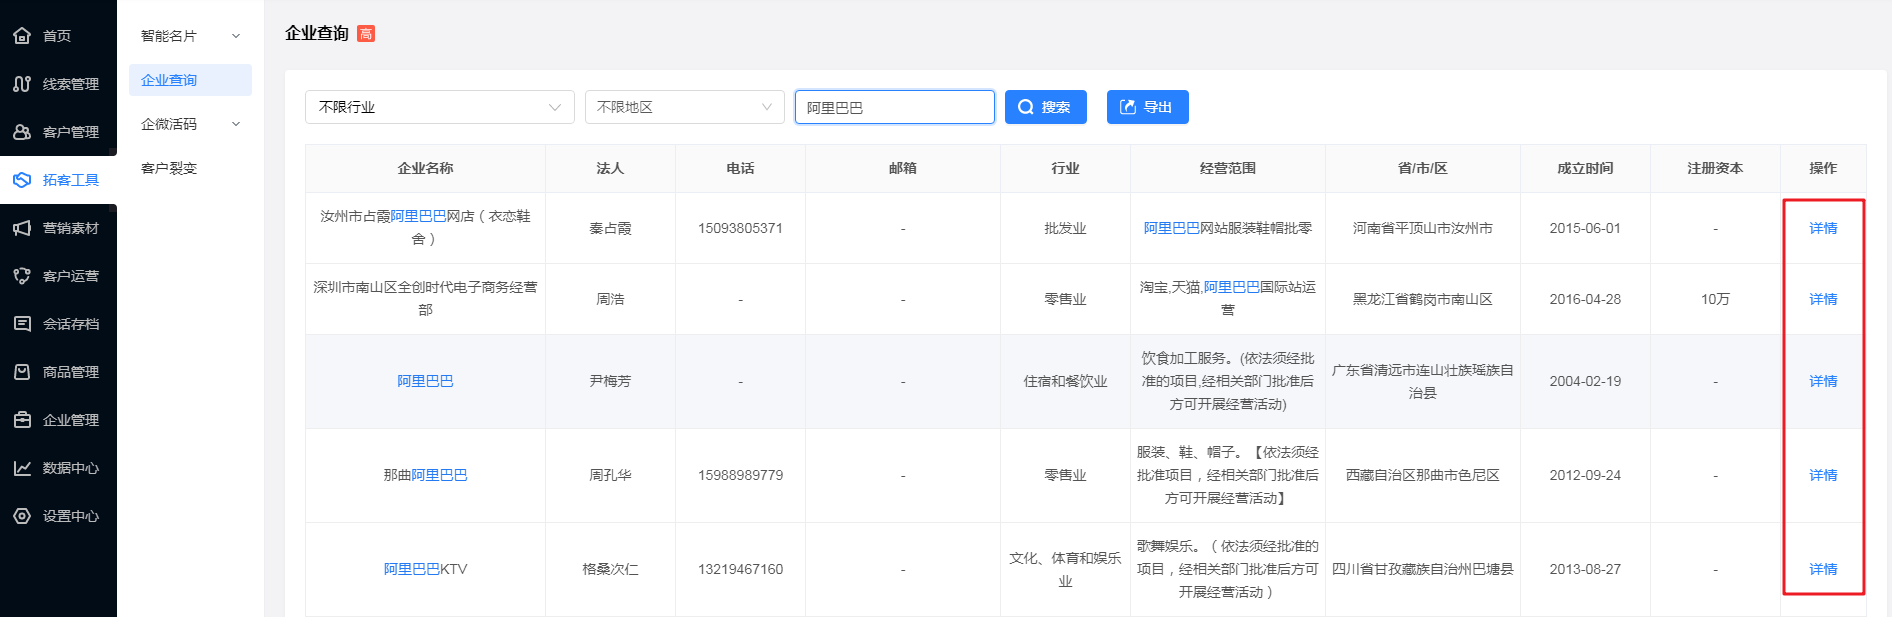
Task: Click region 广东省清远市连山壮族瑶族自治县
Action: pyautogui.click(x=1422, y=381)
